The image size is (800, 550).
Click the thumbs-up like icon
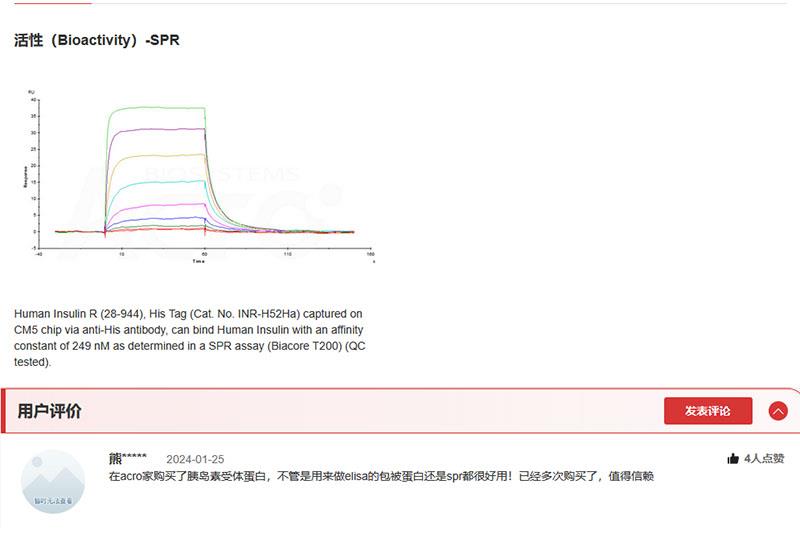point(733,459)
